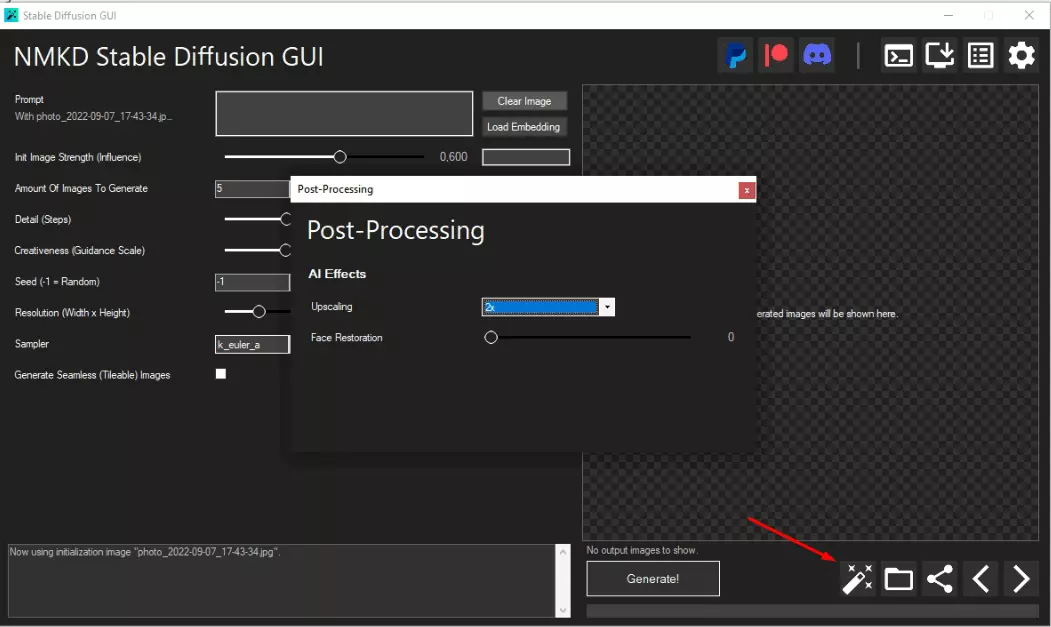Show previous image arrow

(981, 579)
